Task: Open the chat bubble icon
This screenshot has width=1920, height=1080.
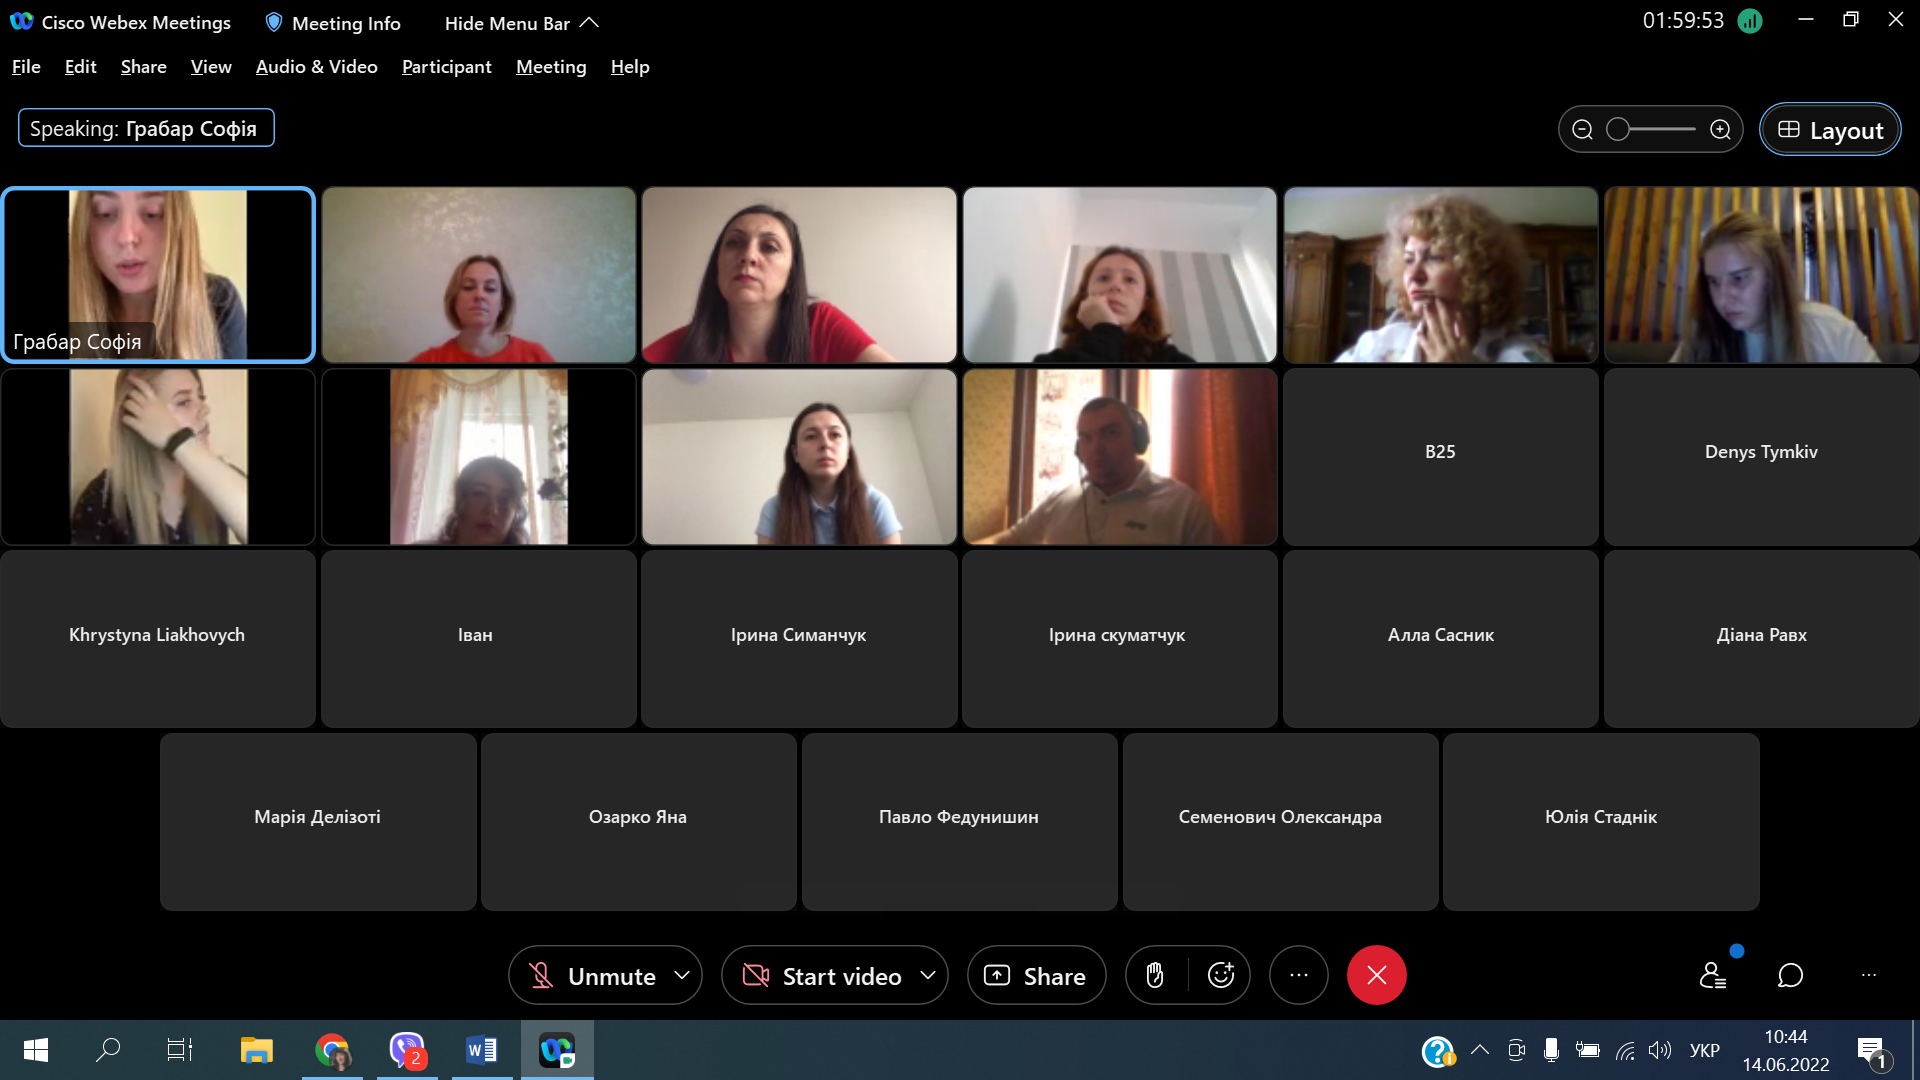Action: pos(1790,975)
